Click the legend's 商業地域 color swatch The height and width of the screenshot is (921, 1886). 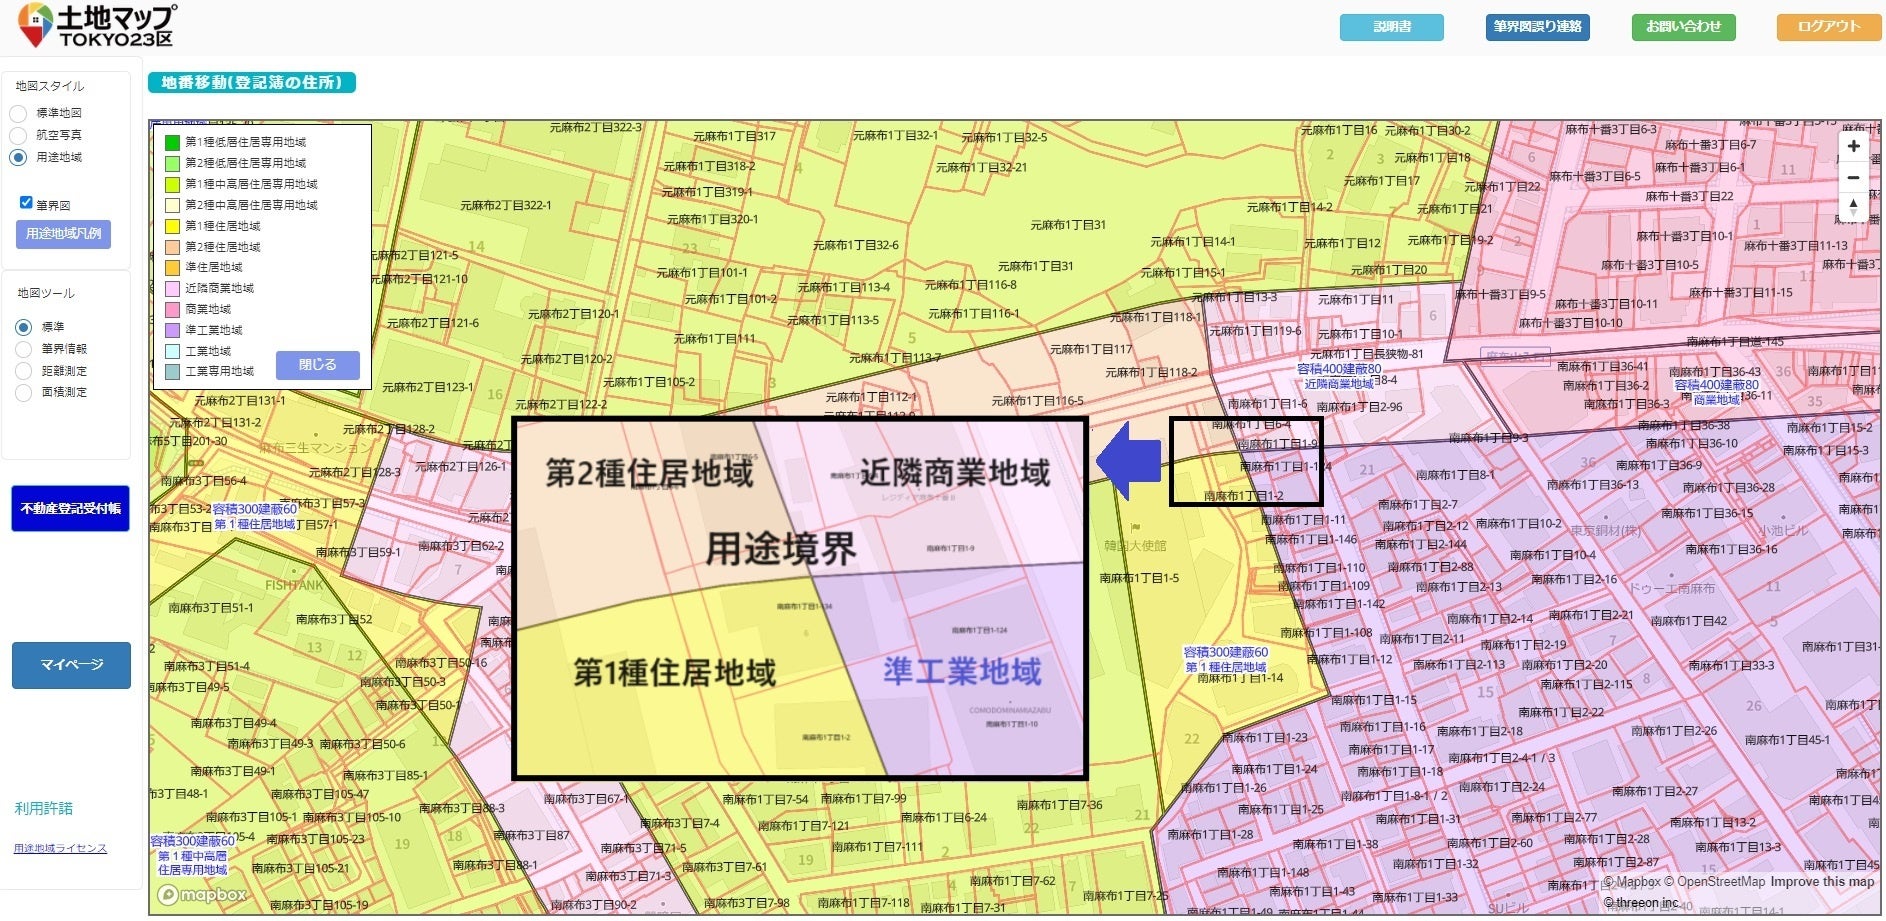pos(172,309)
